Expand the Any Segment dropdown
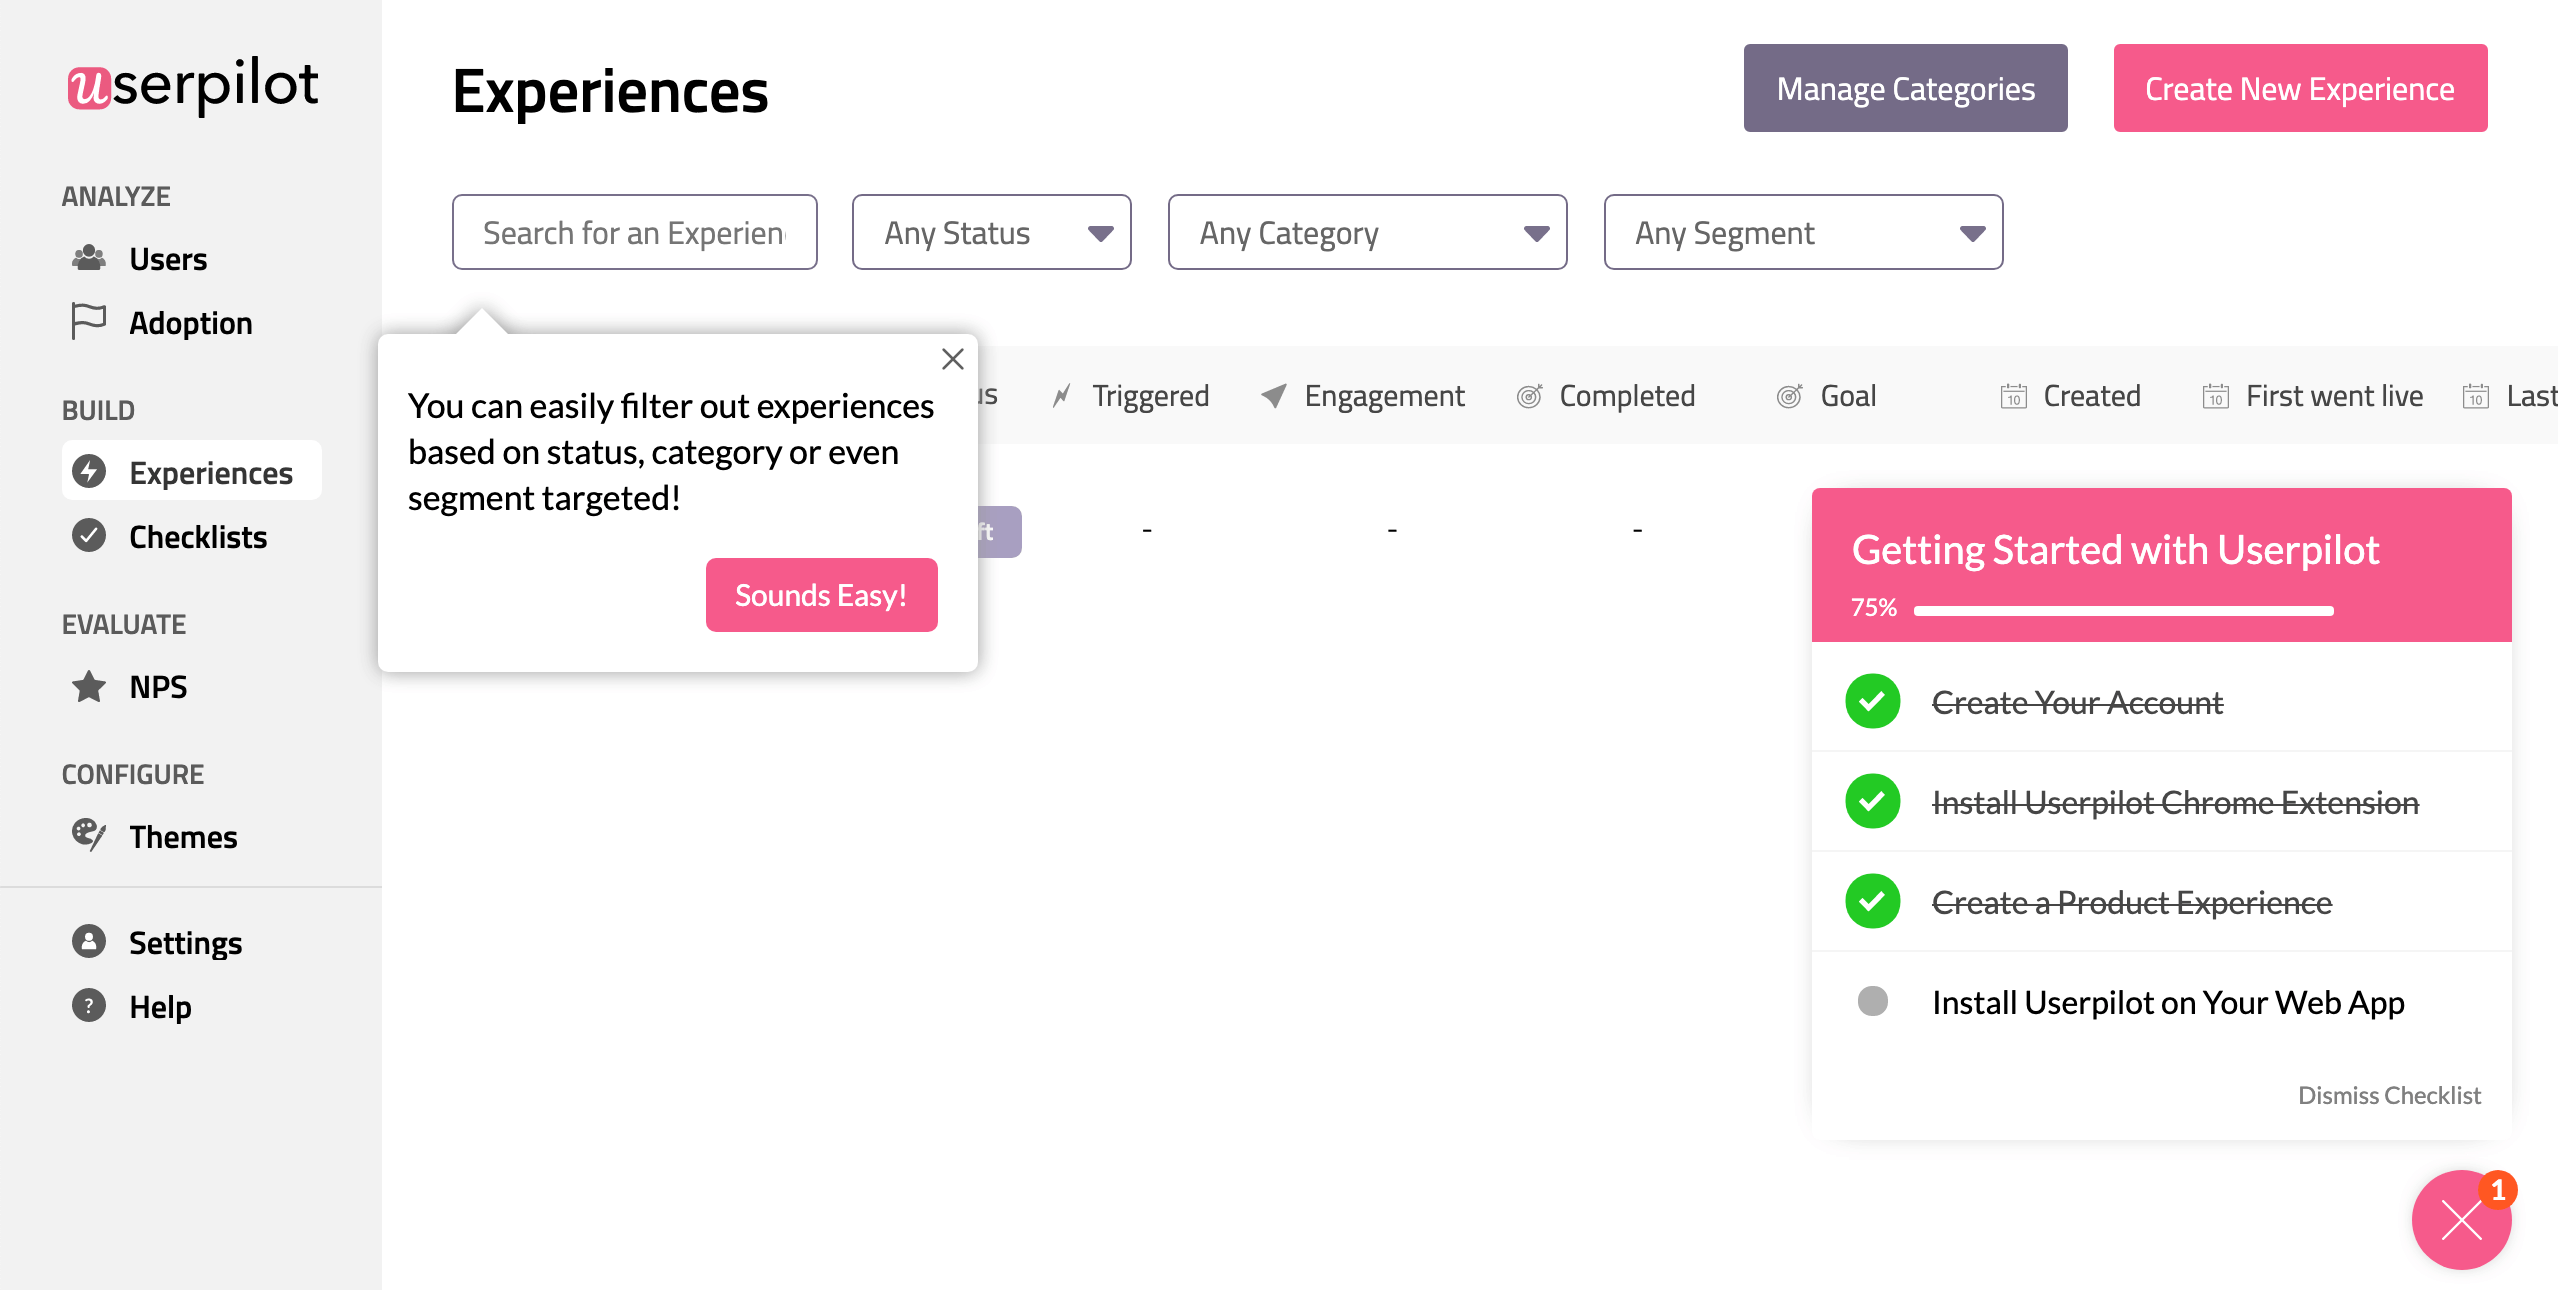The height and width of the screenshot is (1290, 2558). 1805,232
